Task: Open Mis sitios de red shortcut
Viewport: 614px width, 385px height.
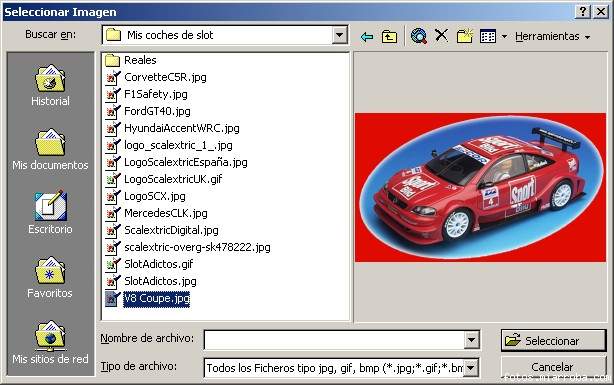Action: pyautogui.click(x=51, y=343)
